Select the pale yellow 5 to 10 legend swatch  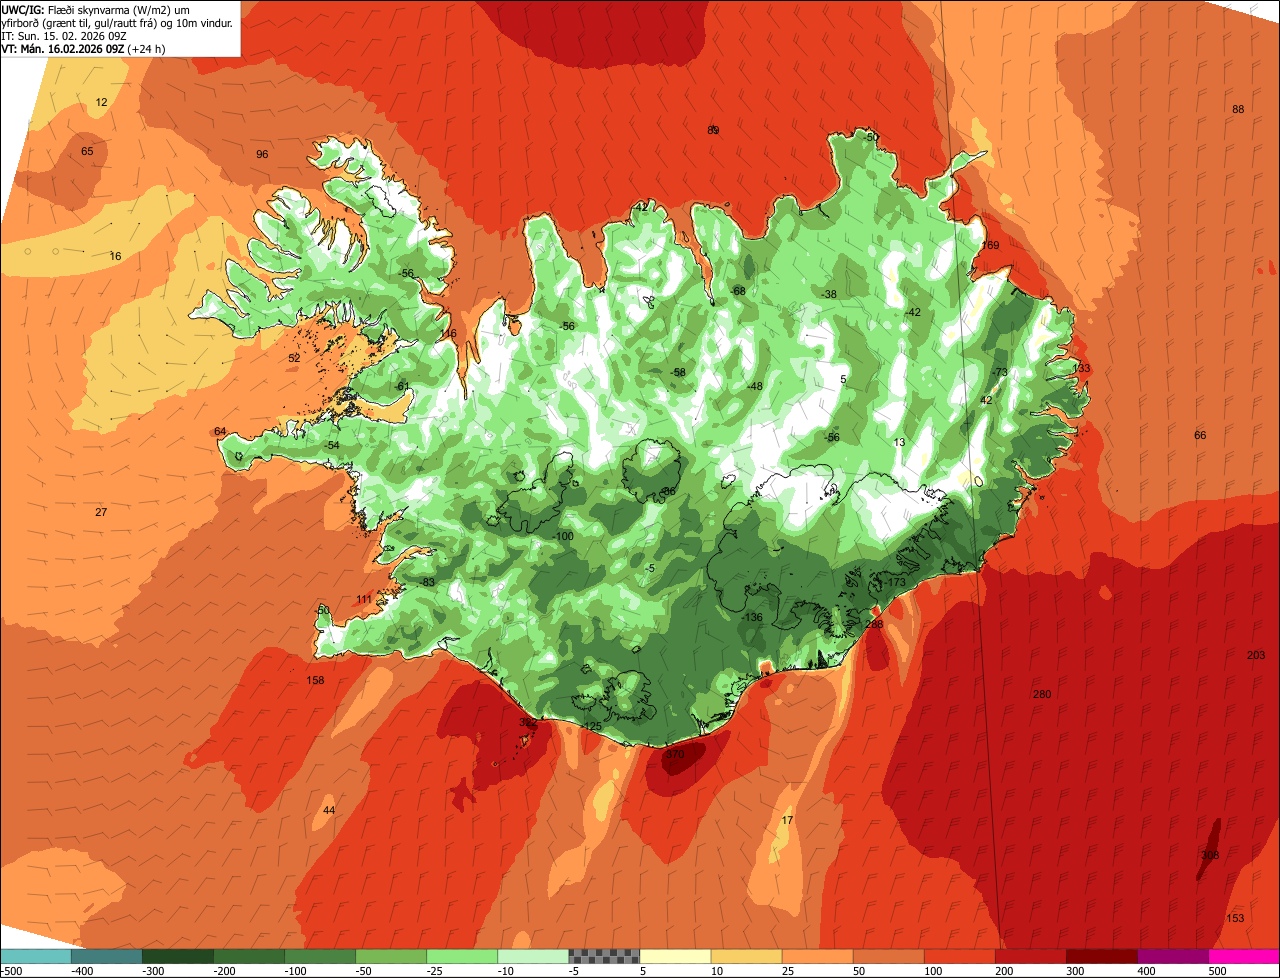[674, 956]
